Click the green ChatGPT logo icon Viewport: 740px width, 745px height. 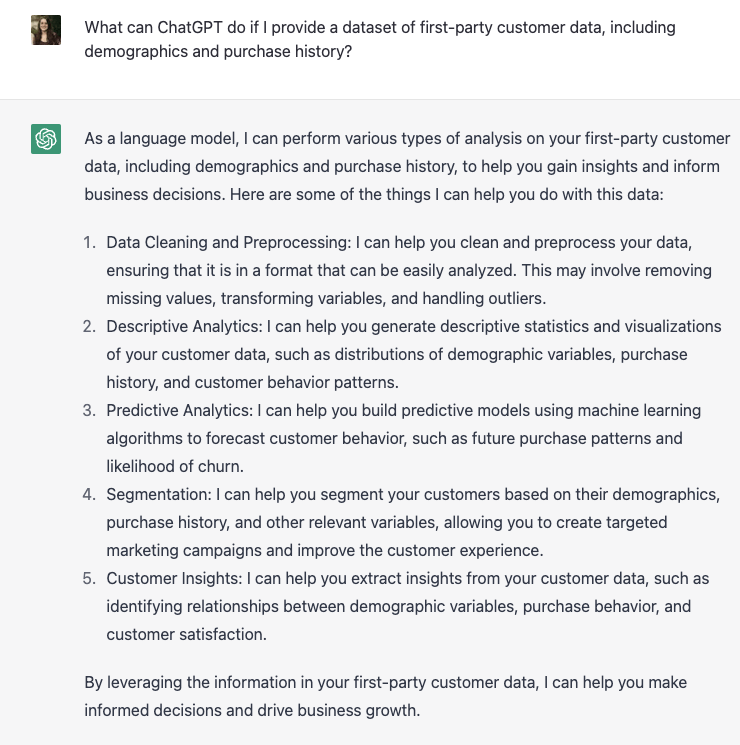point(46,139)
